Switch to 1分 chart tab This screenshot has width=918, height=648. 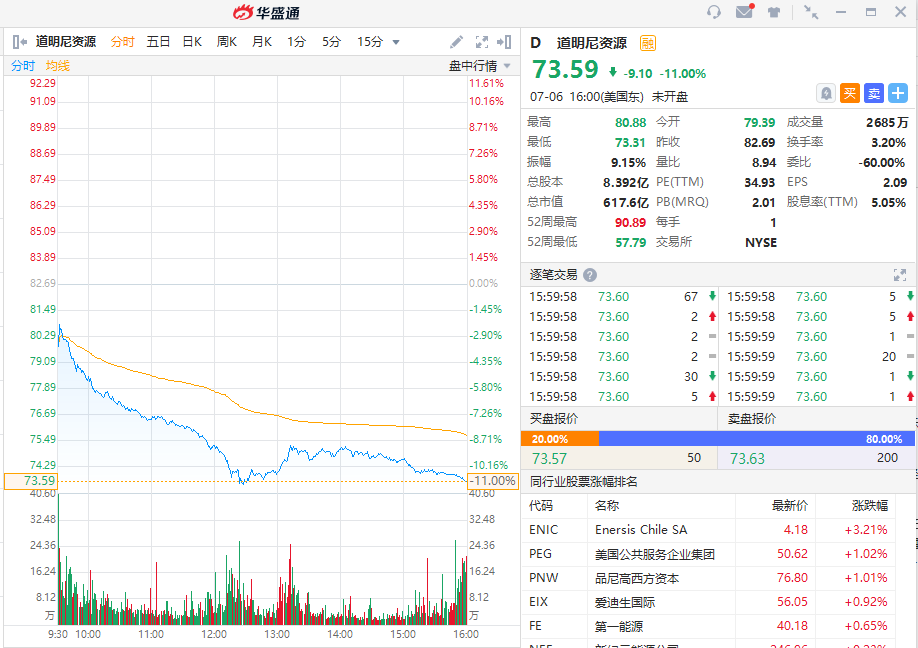pyautogui.click(x=296, y=42)
